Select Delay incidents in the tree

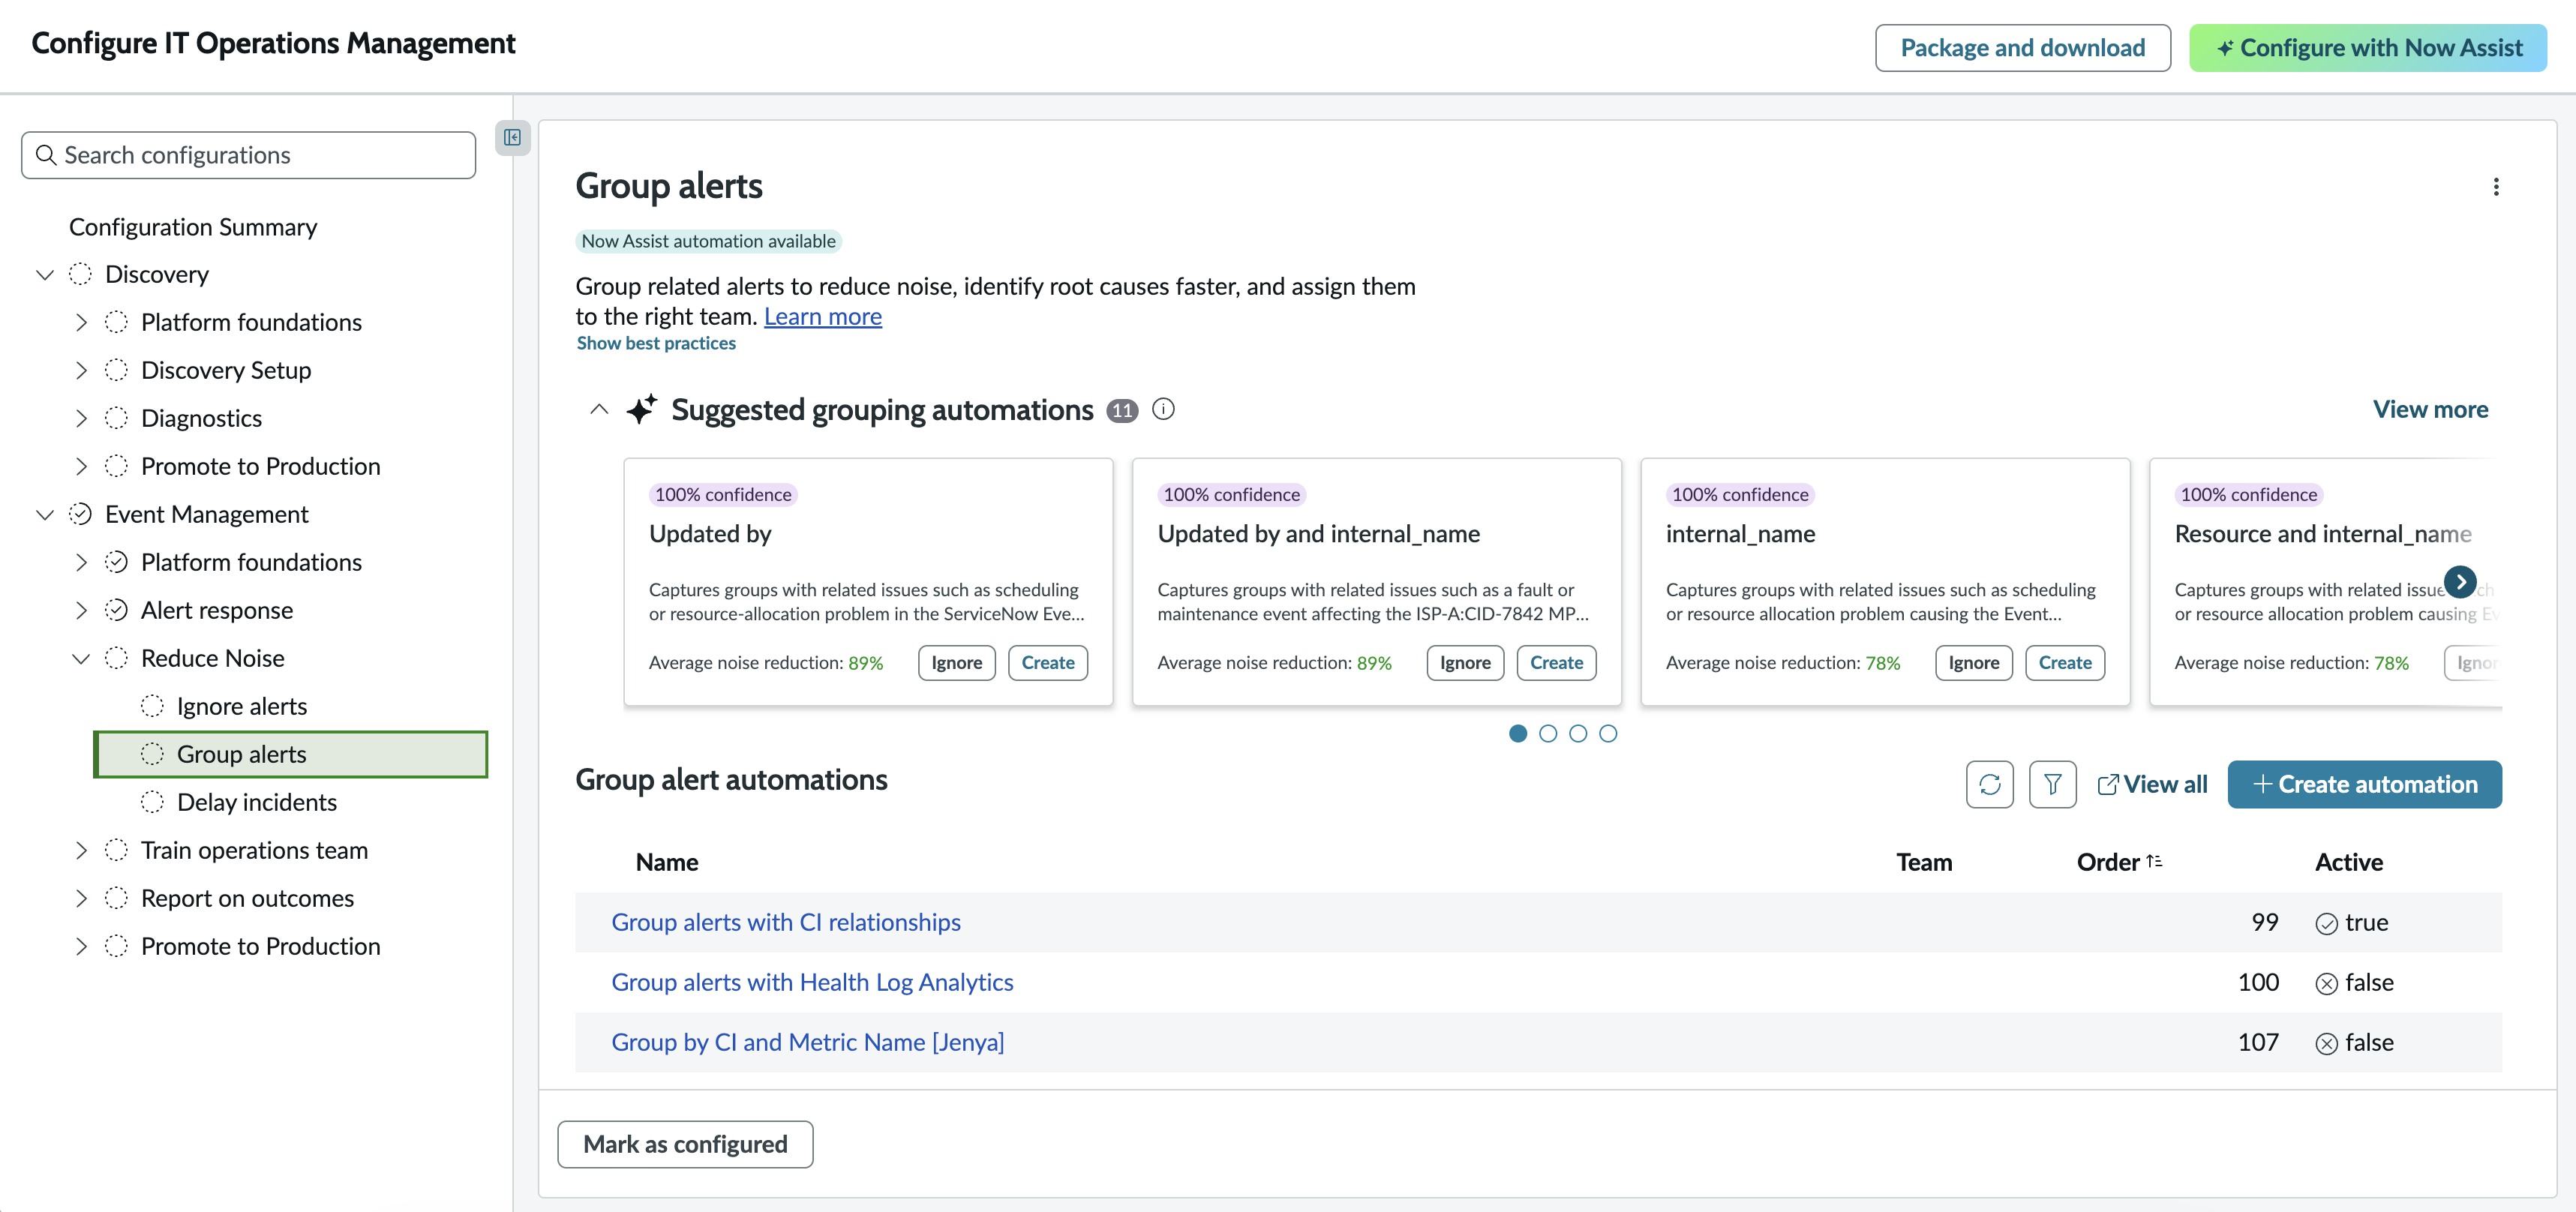(x=257, y=802)
